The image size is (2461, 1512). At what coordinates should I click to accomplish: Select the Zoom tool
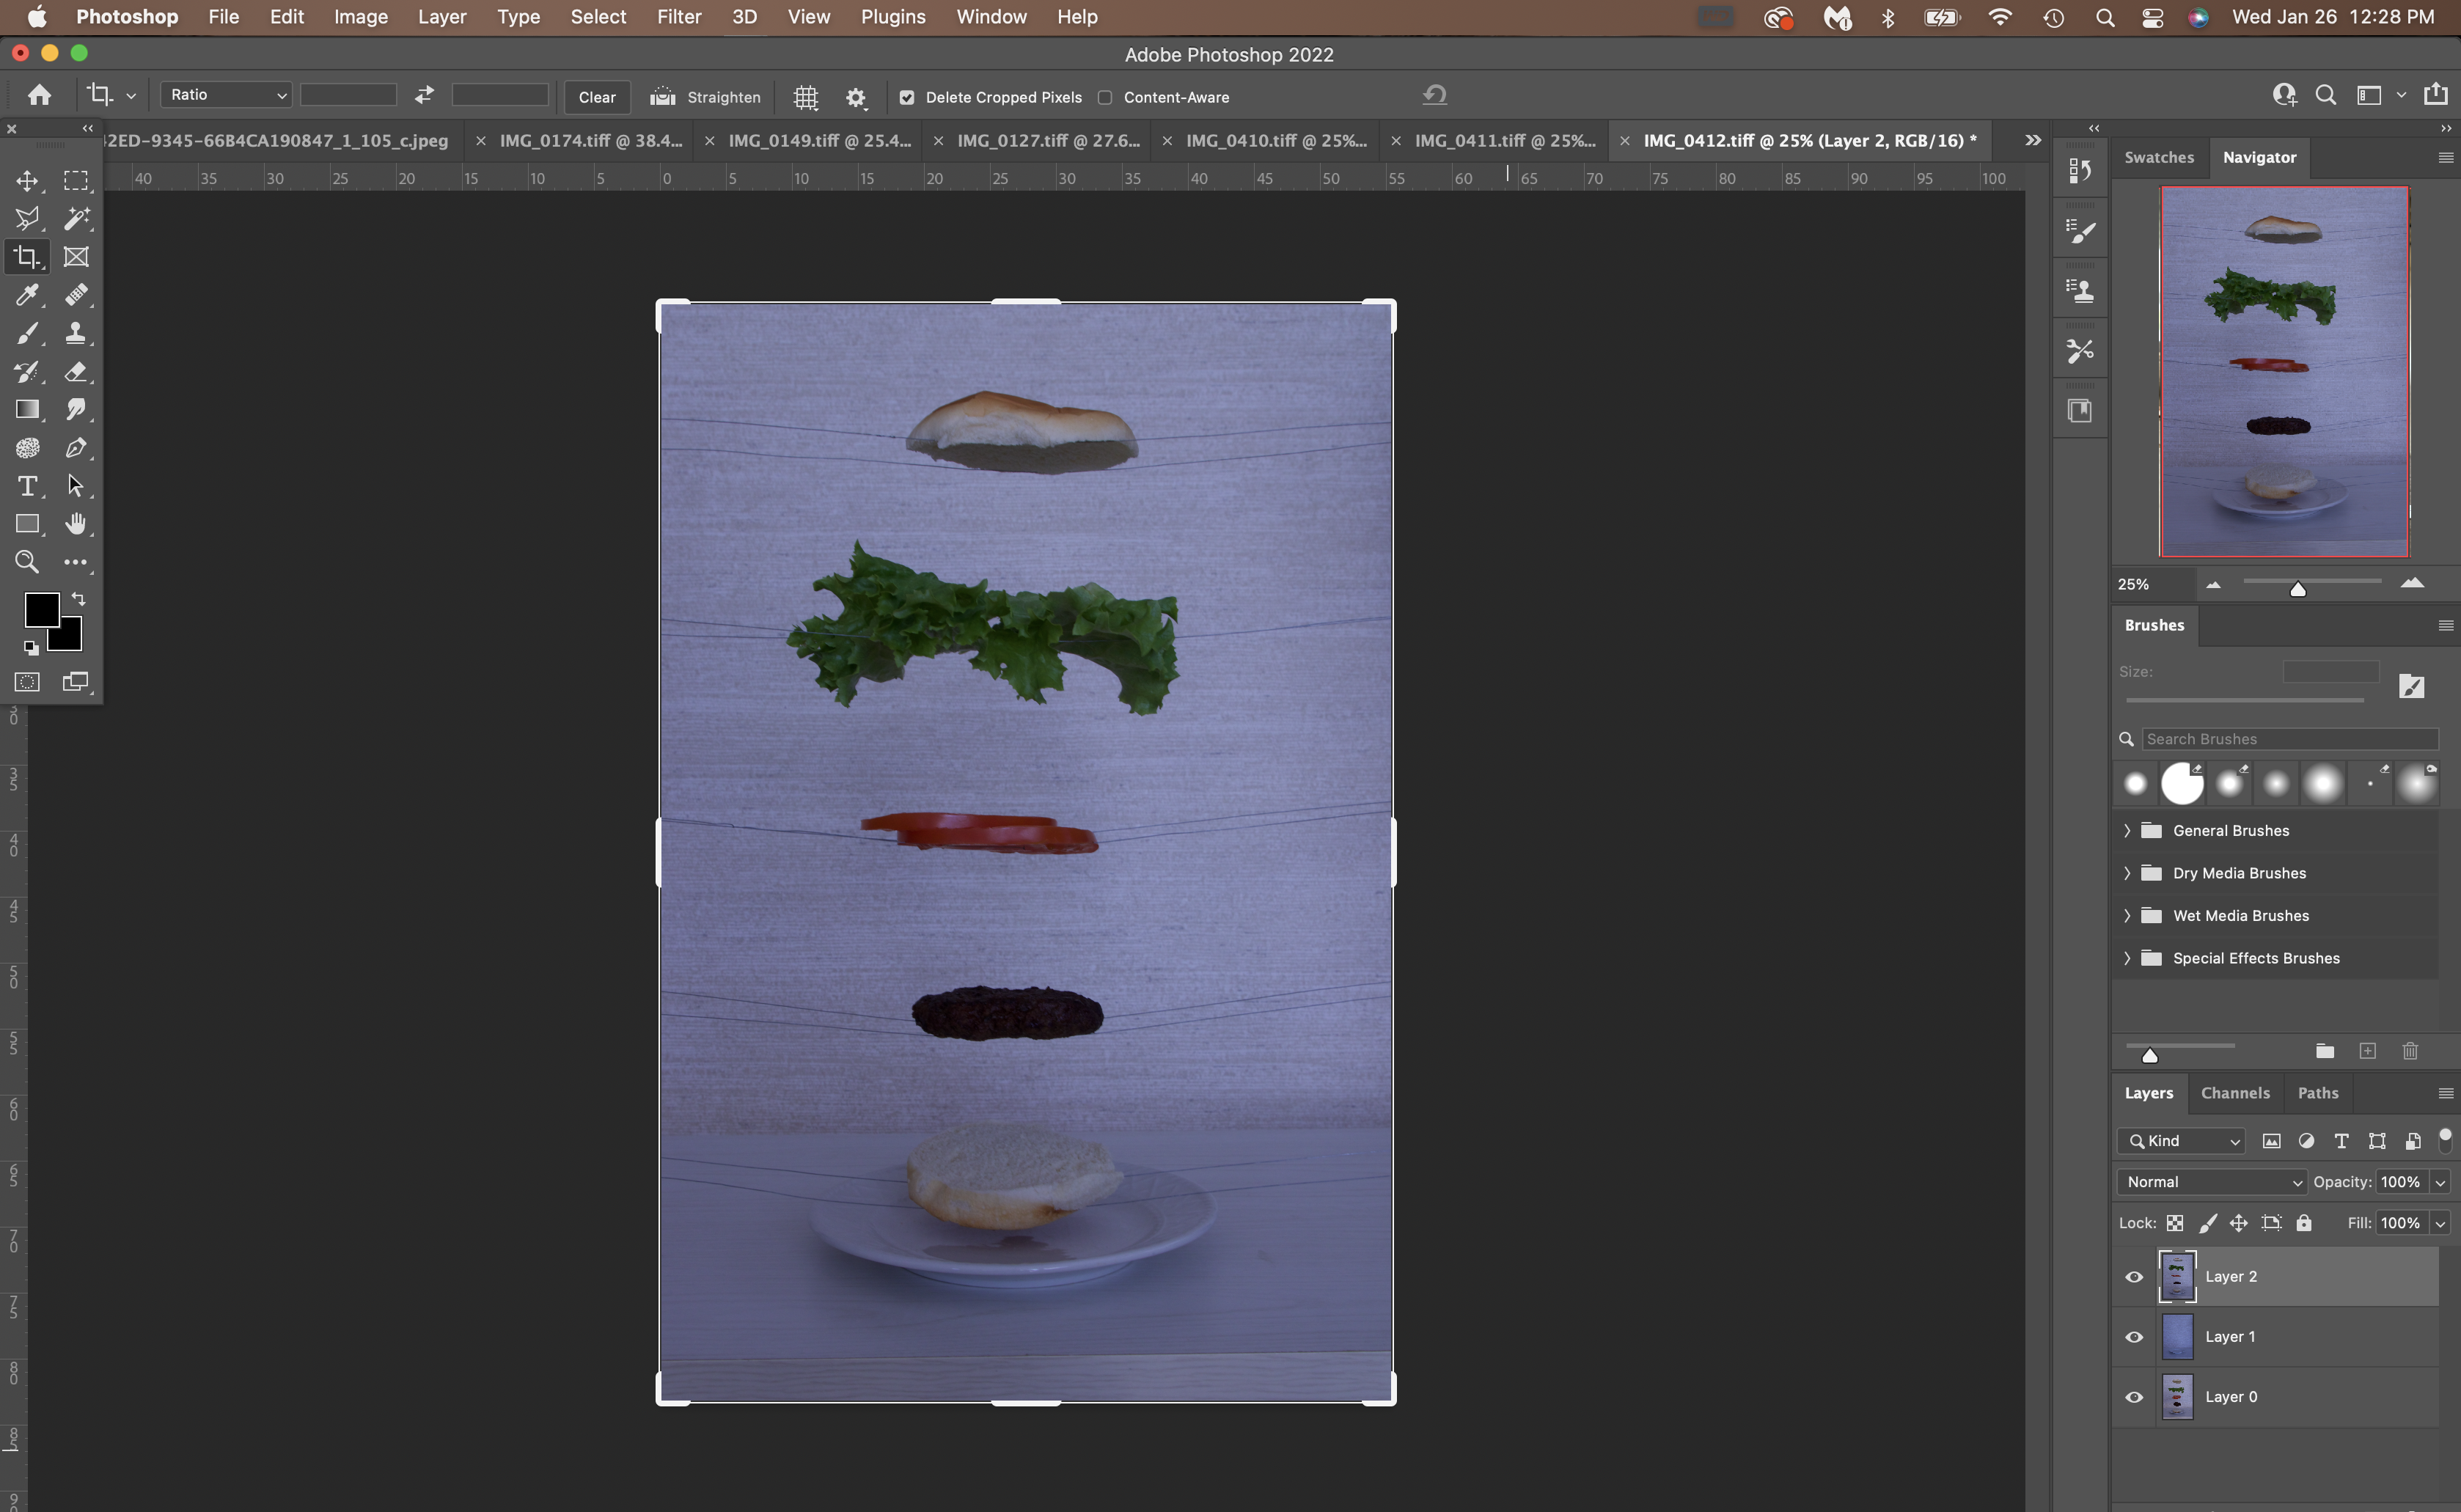[26, 562]
